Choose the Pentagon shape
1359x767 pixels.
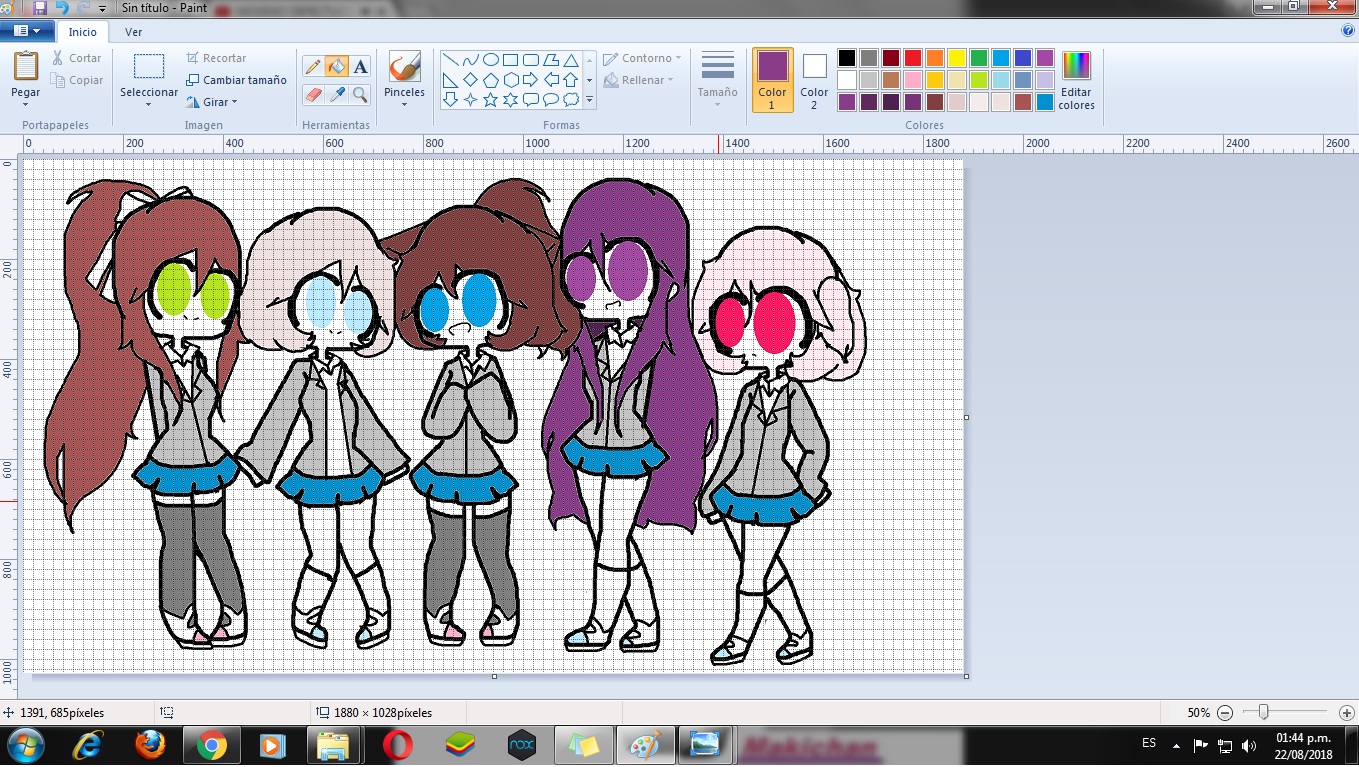[x=491, y=80]
